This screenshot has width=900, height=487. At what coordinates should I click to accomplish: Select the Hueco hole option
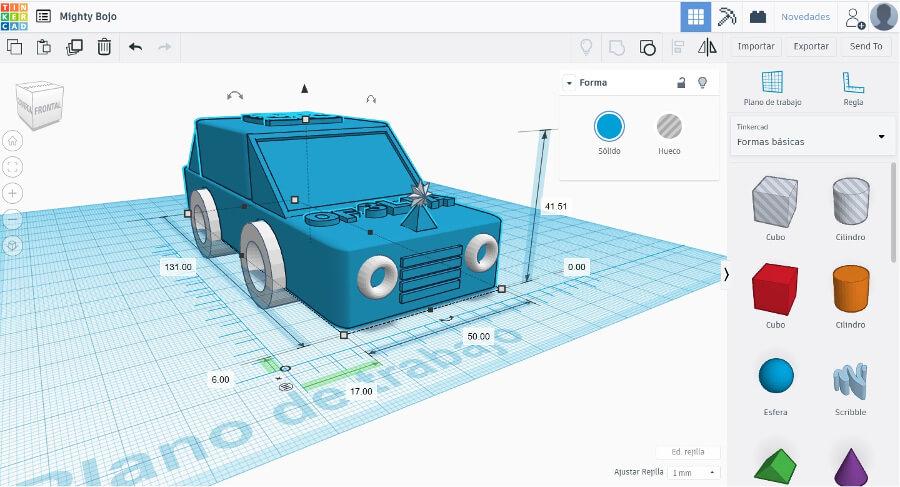coord(668,126)
